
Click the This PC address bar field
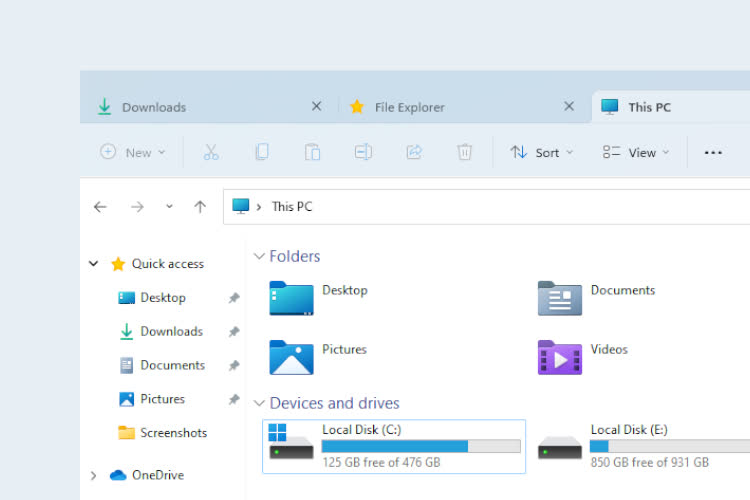(x=486, y=207)
